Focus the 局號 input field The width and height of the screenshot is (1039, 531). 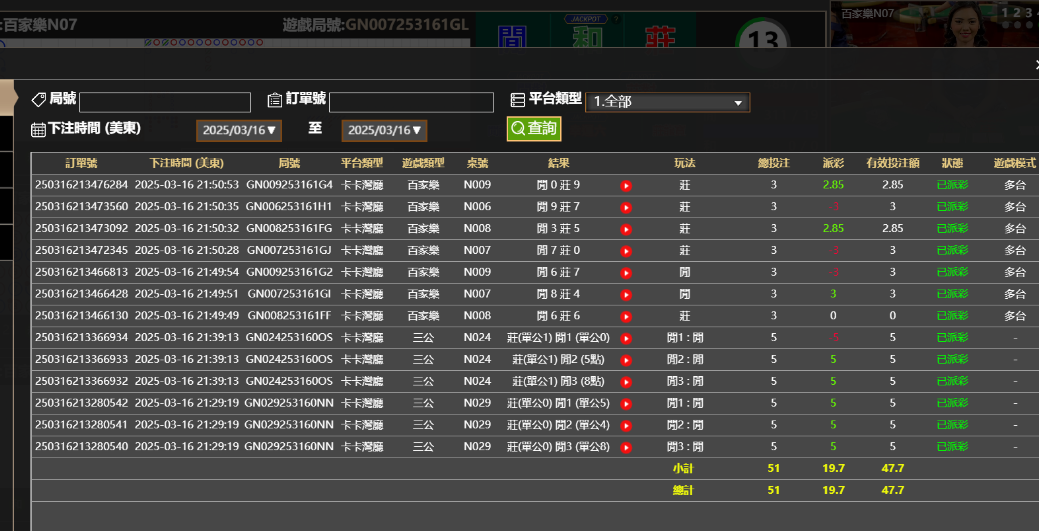pos(165,102)
